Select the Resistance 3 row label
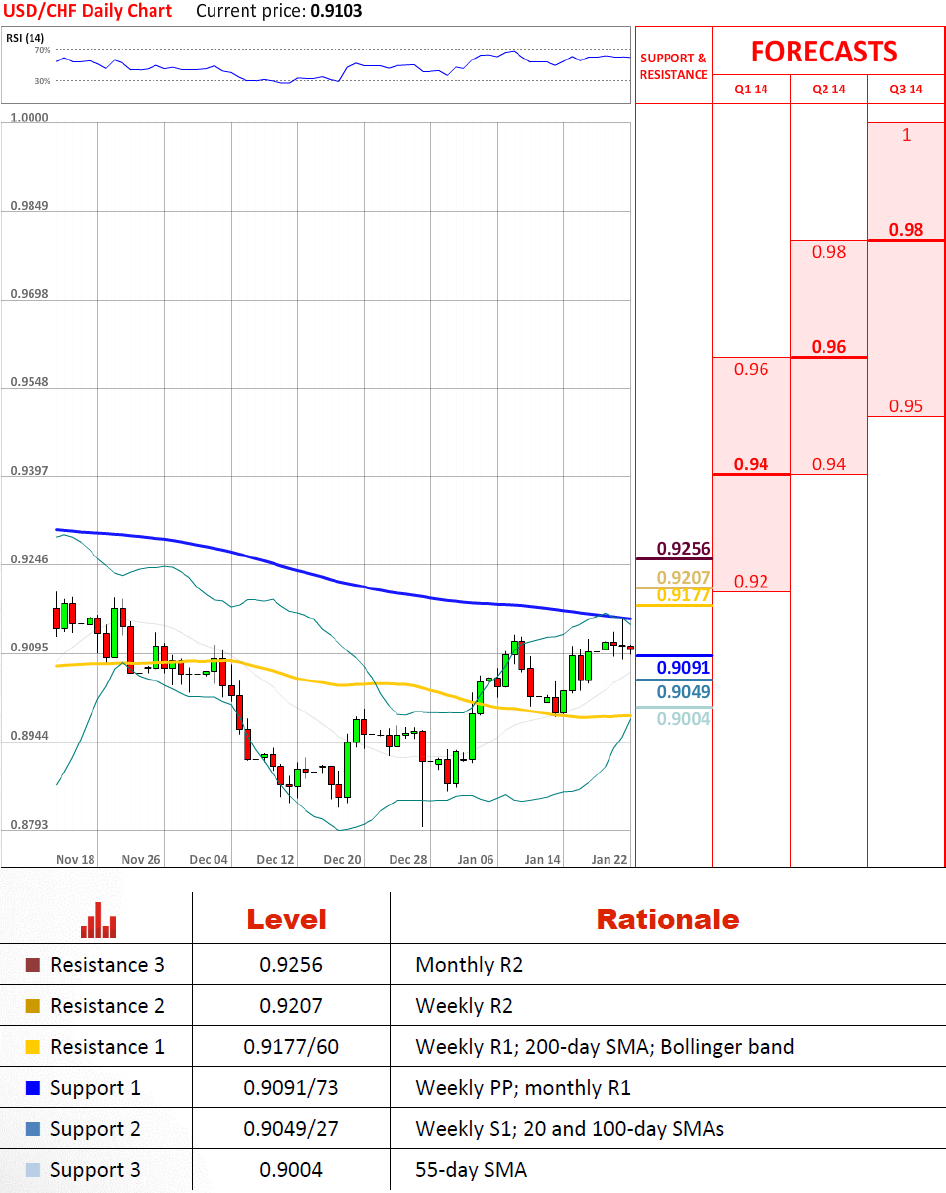Screen dimensions: 946x1193 pyautogui.click(x=107, y=965)
